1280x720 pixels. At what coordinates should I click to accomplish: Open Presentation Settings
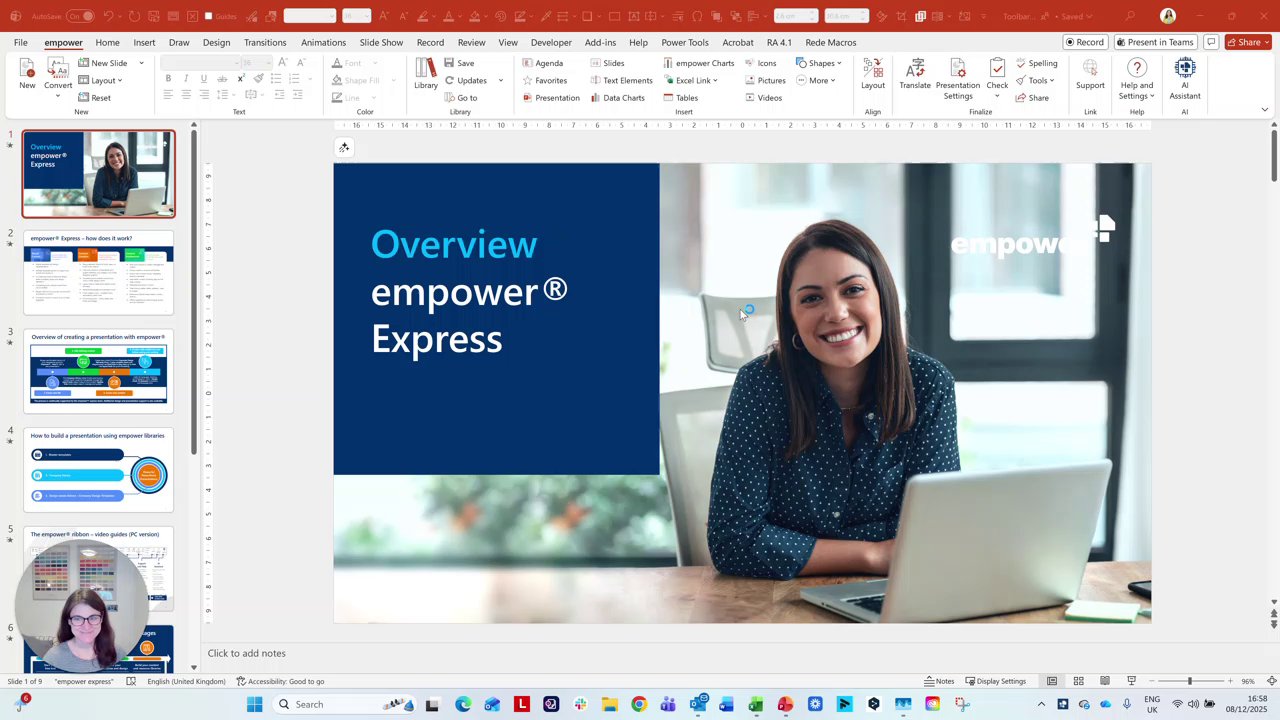958,78
